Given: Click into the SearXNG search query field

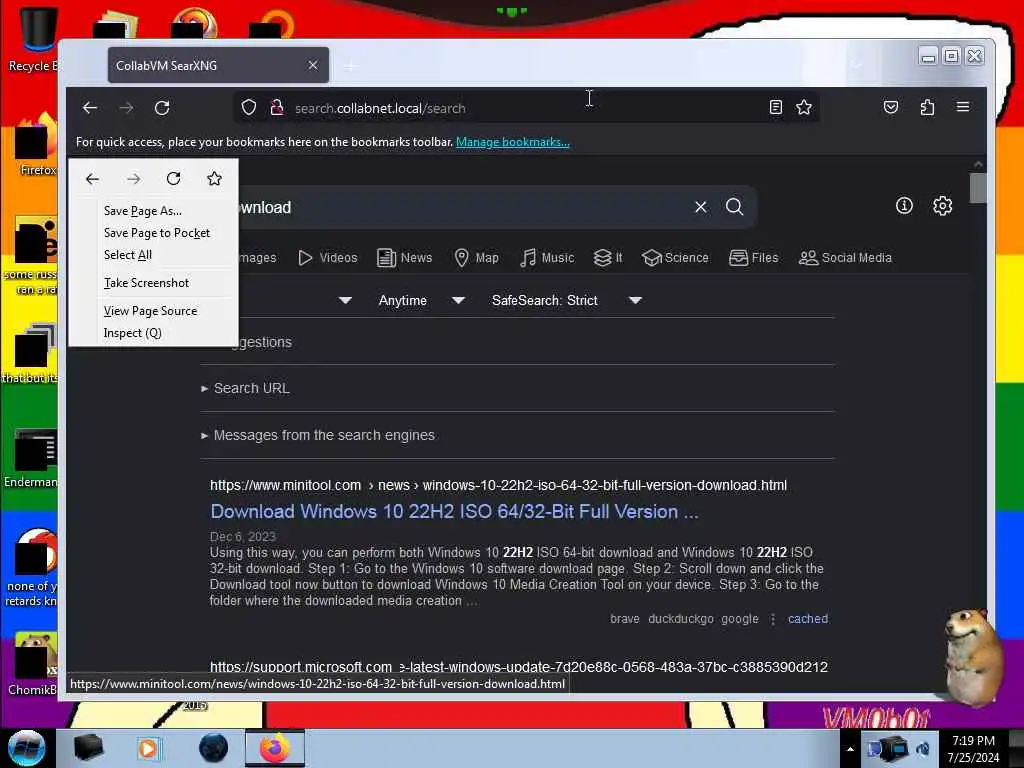Looking at the screenshot, I should tap(457, 207).
